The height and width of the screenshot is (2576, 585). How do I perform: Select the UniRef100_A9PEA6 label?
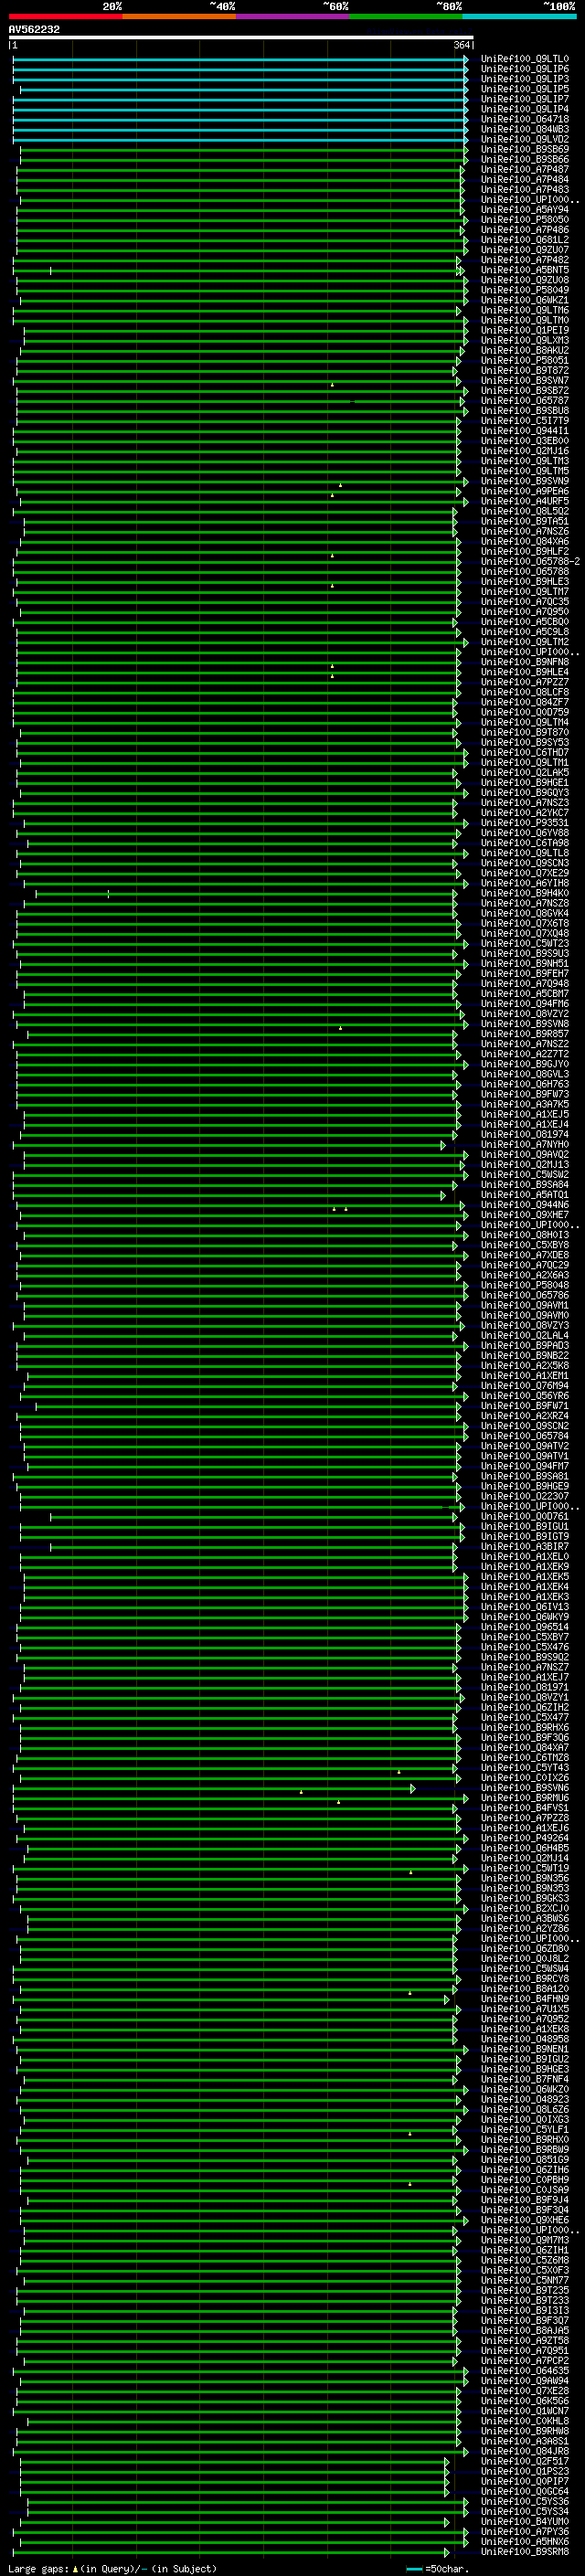[x=525, y=491]
